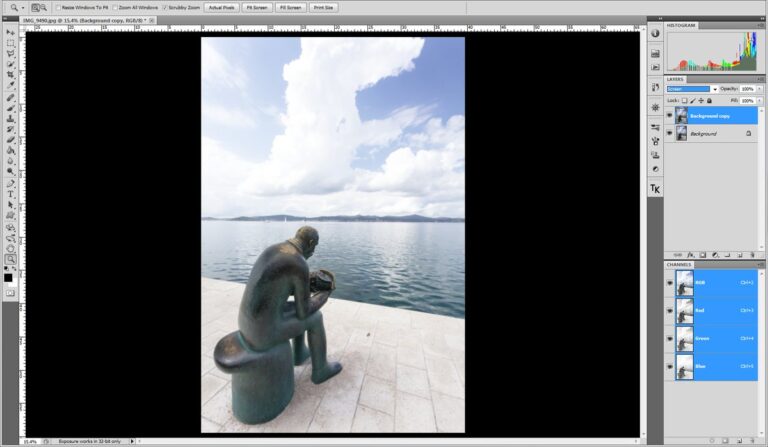Select the Rectangular Marquee tool
The width and height of the screenshot is (768, 447).
pos(10,43)
